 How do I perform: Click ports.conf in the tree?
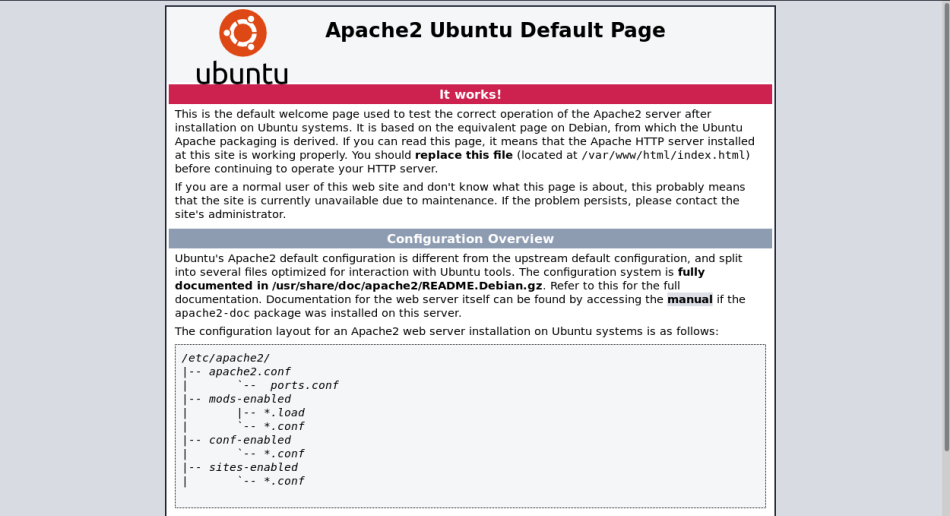[x=304, y=385]
